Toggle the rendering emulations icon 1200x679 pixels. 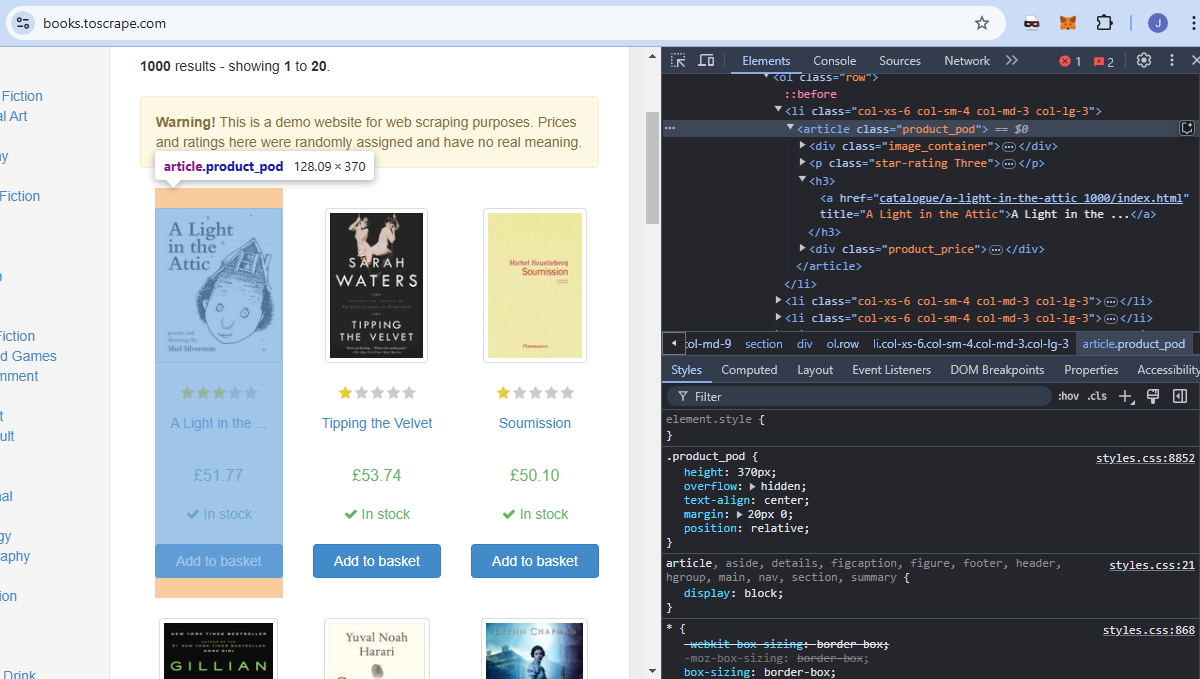pos(1152,396)
